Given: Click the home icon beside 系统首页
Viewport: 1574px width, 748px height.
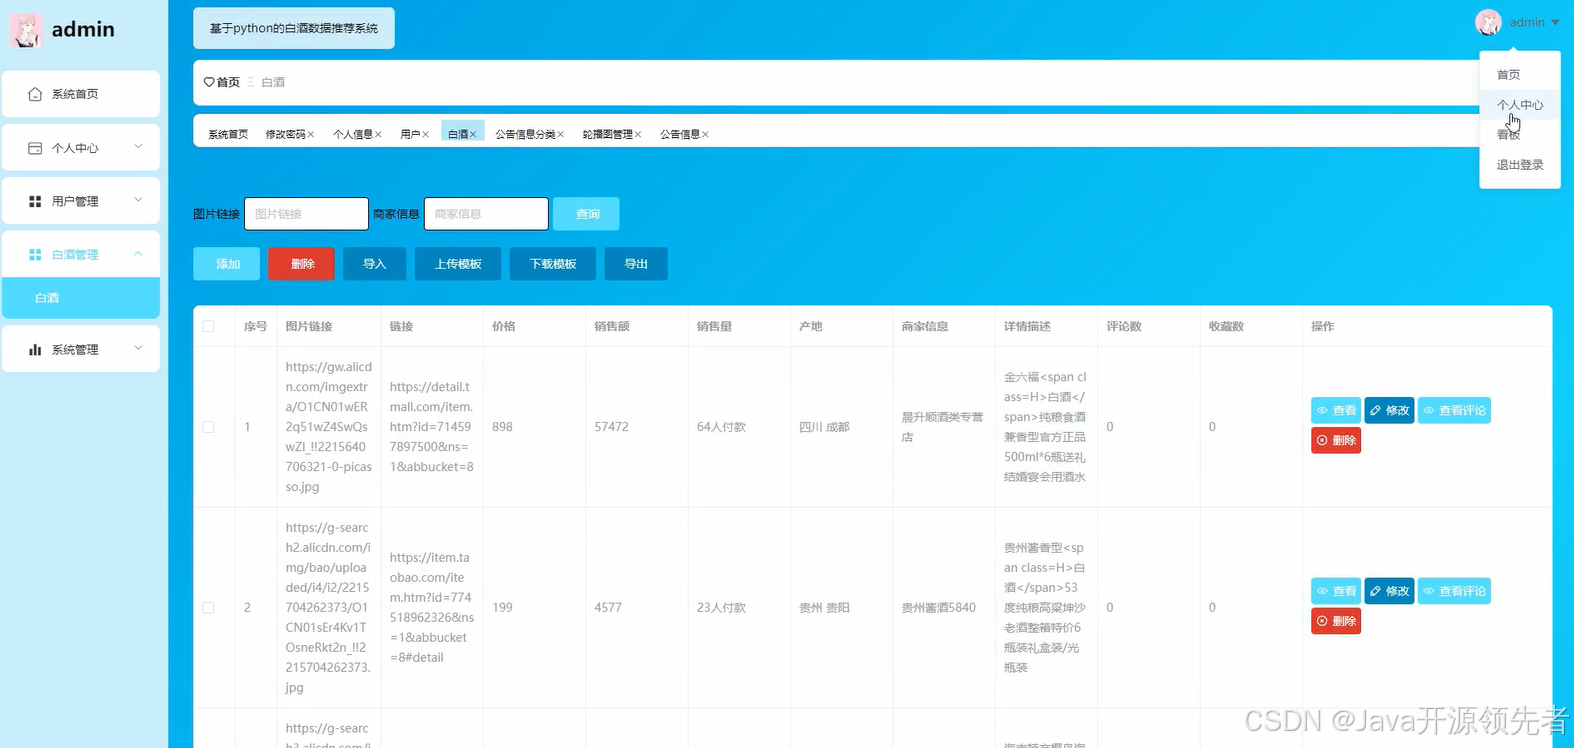Looking at the screenshot, I should click(x=35, y=94).
